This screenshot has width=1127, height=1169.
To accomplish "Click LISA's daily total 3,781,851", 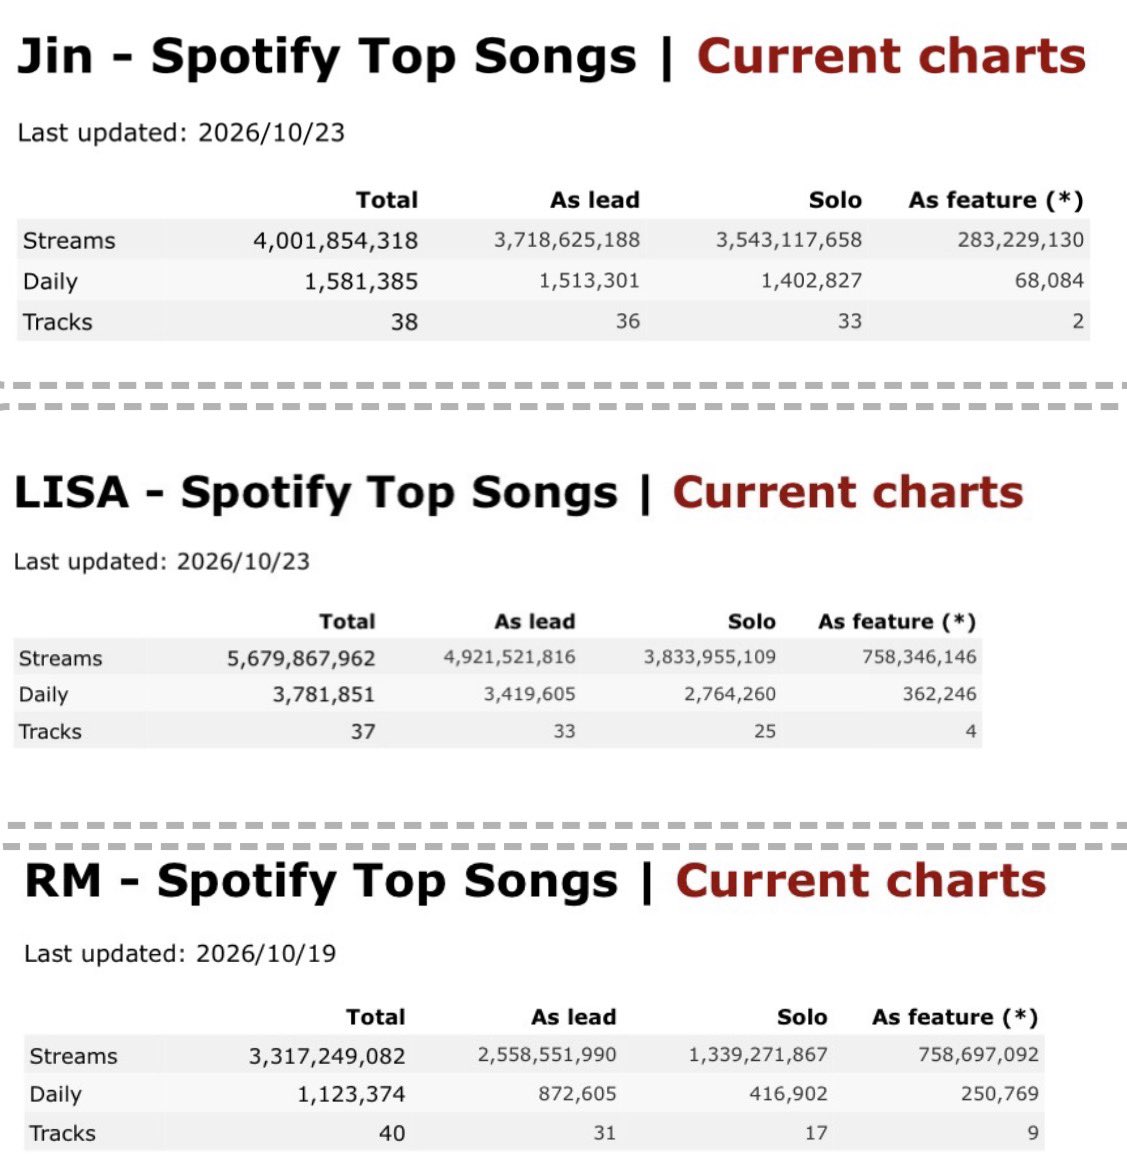I will pos(323,695).
